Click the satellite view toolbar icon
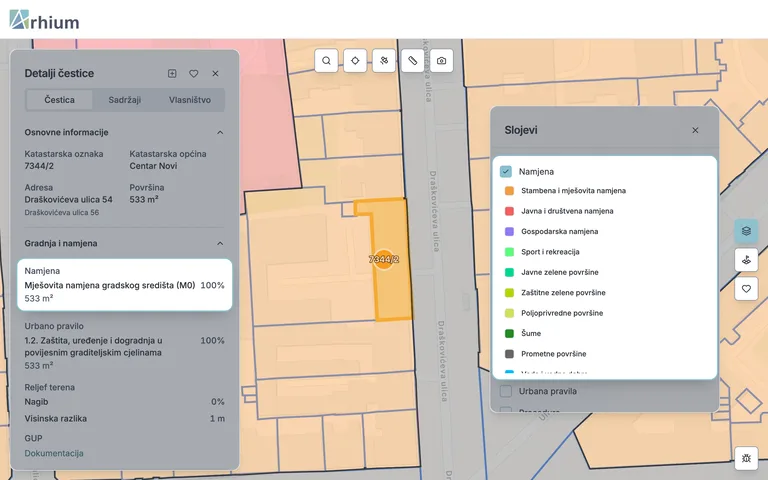This screenshot has height=480, width=768. 384,61
